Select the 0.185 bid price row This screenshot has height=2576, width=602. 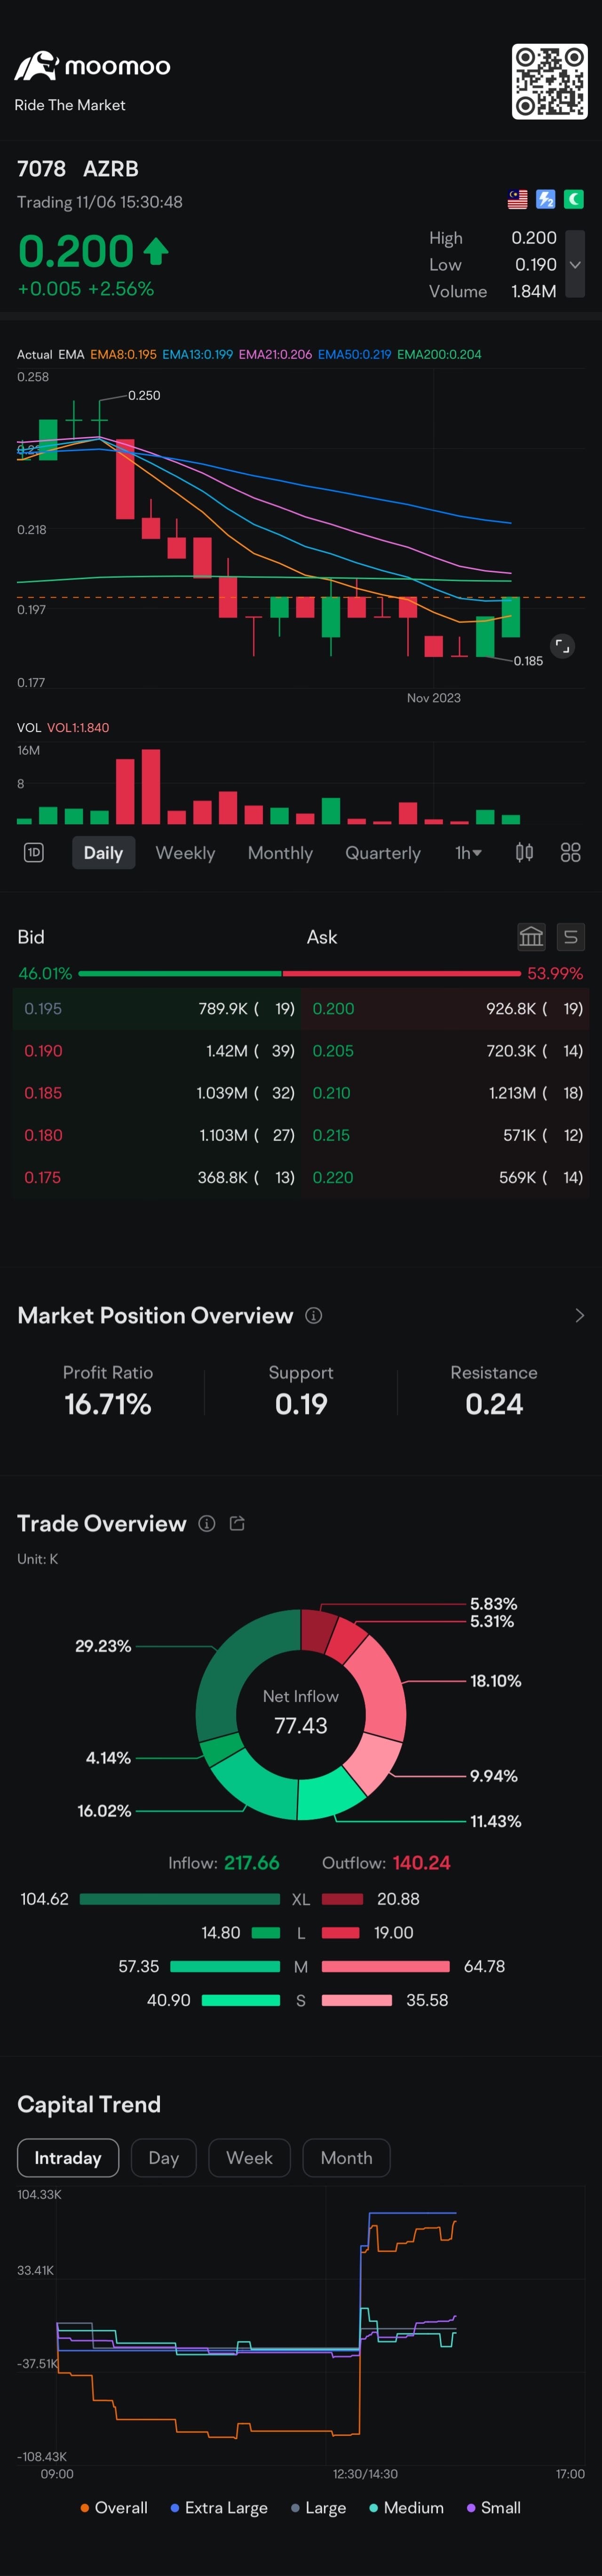pos(156,1093)
